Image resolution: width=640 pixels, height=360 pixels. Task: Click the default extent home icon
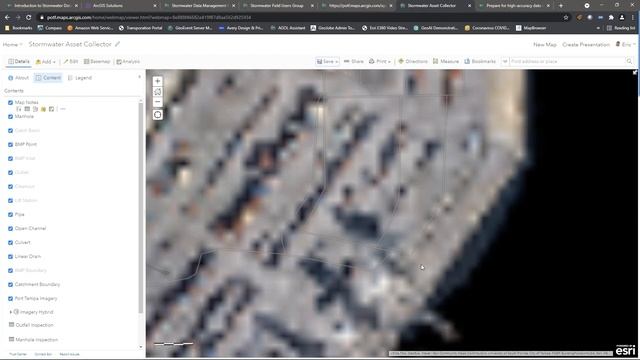158,91
